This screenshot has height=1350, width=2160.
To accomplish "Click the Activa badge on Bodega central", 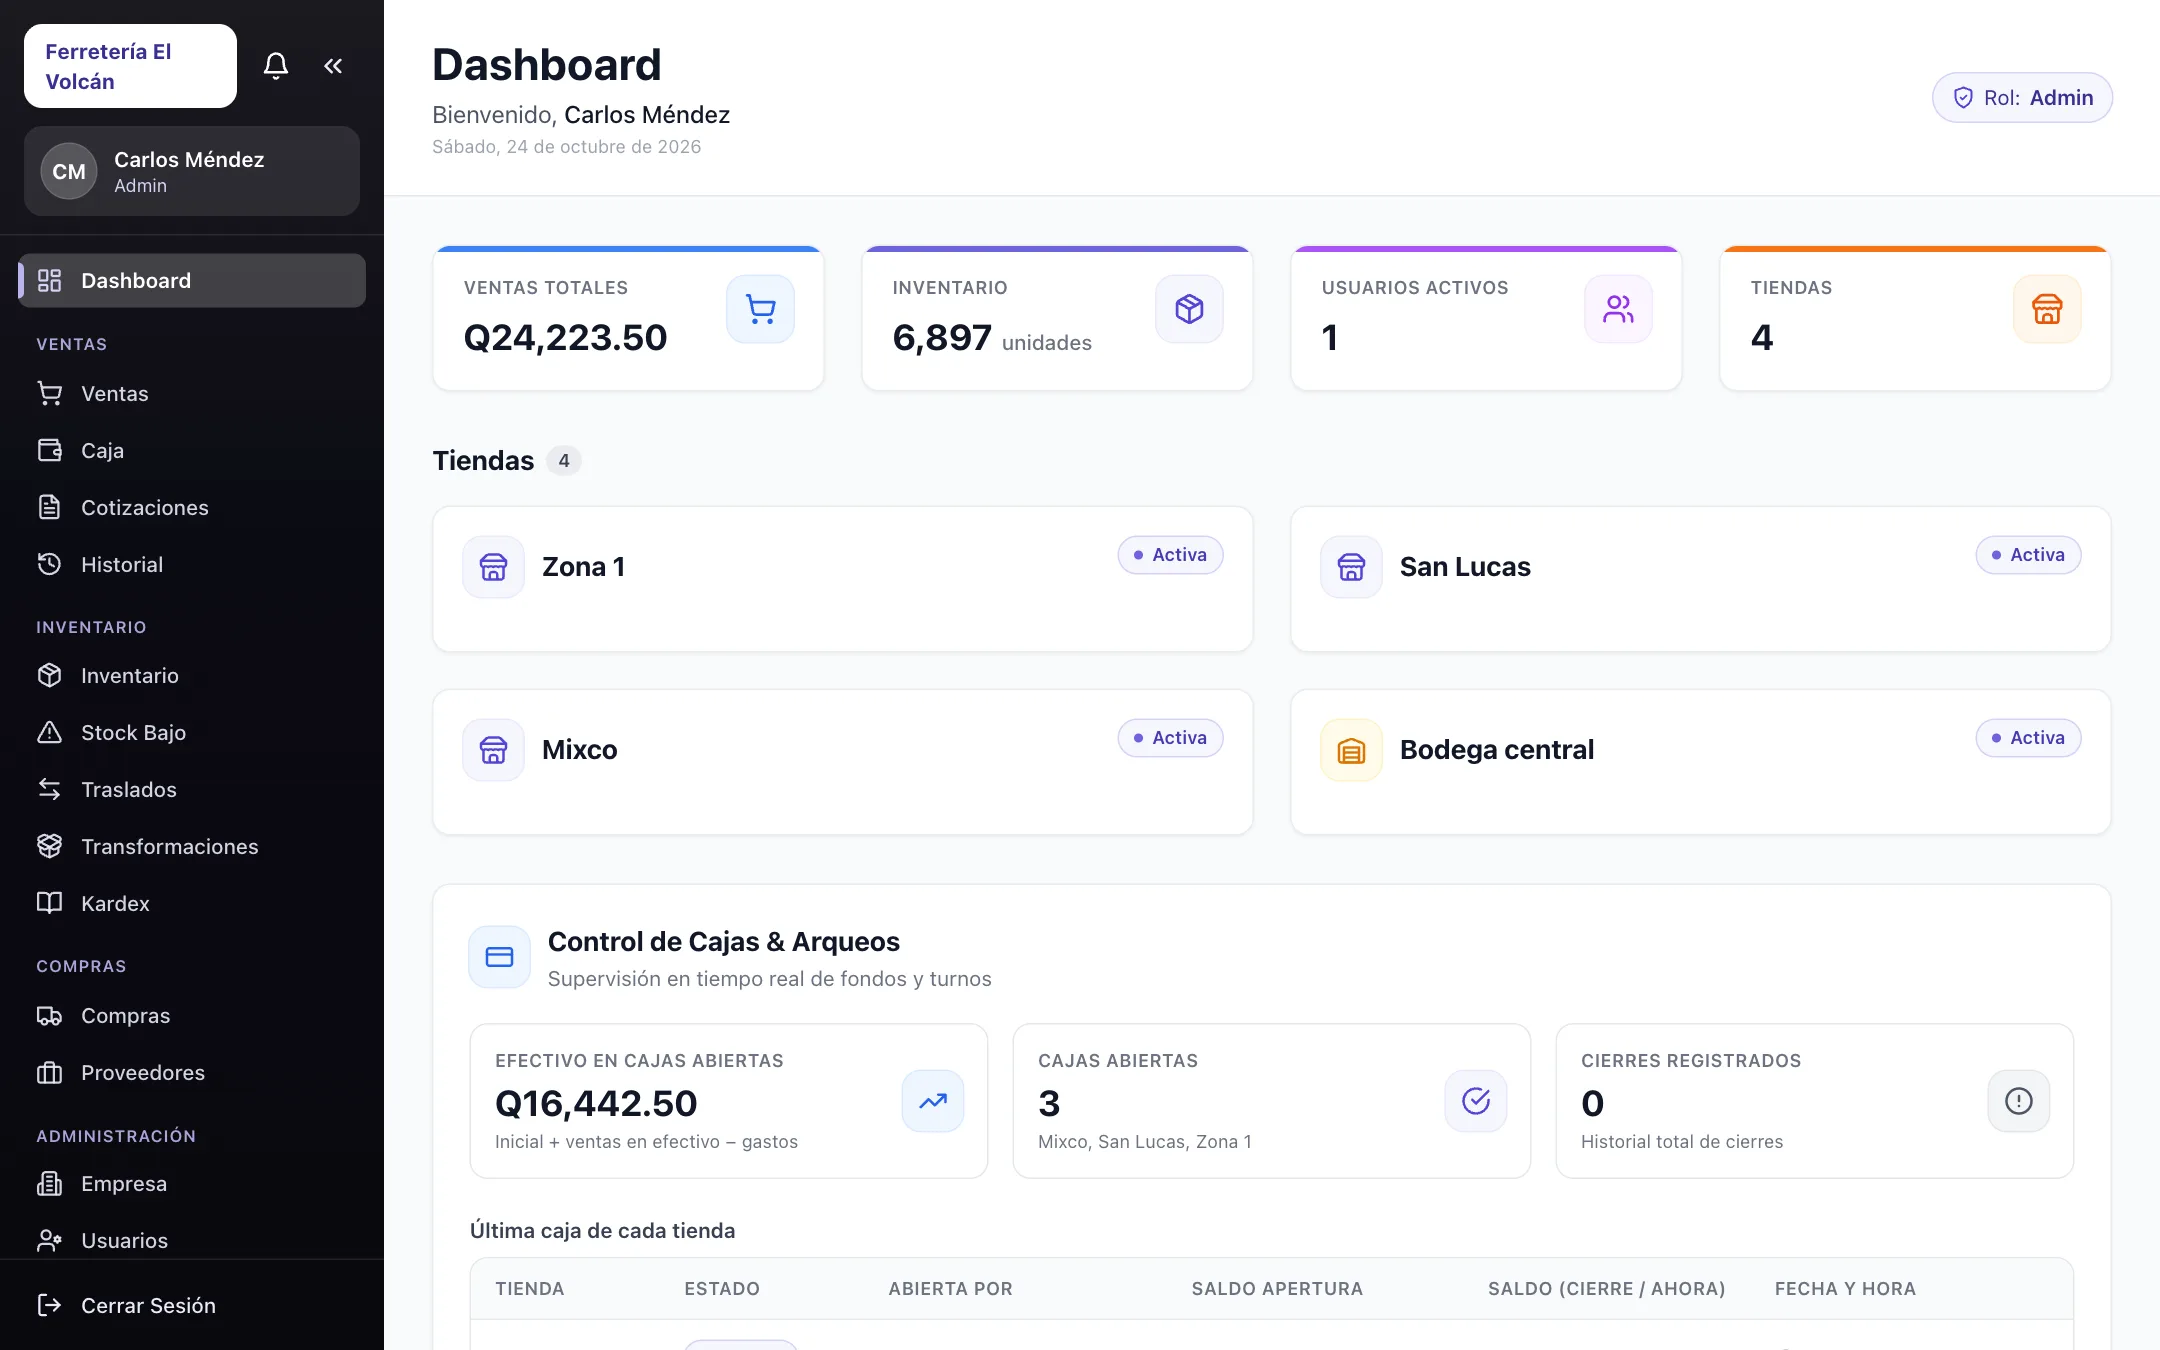I will coord(2029,738).
